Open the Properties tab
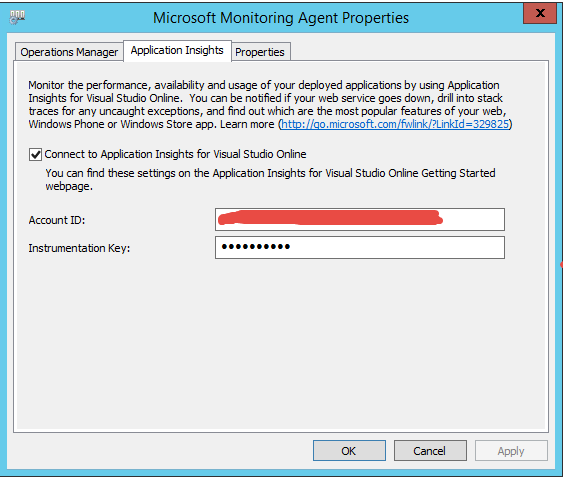Viewport: 563px width, 478px height. pos(260,52)
